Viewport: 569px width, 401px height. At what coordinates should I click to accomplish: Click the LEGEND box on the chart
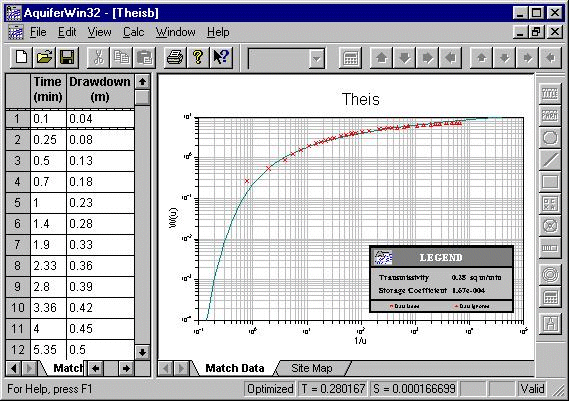pos(441,279)
